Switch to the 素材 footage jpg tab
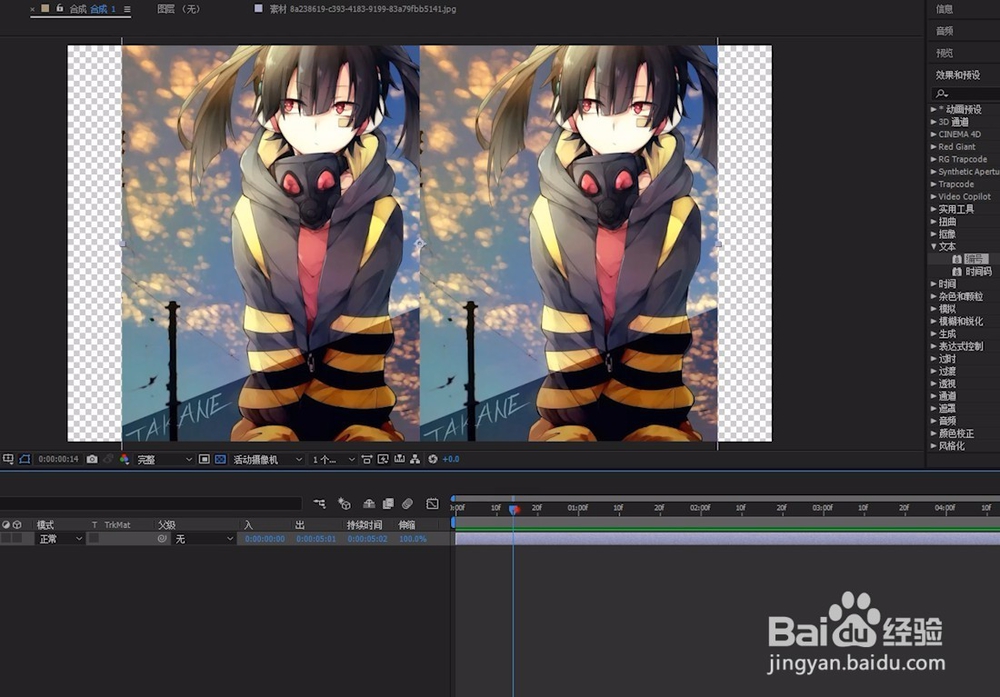 pos(362,9)
